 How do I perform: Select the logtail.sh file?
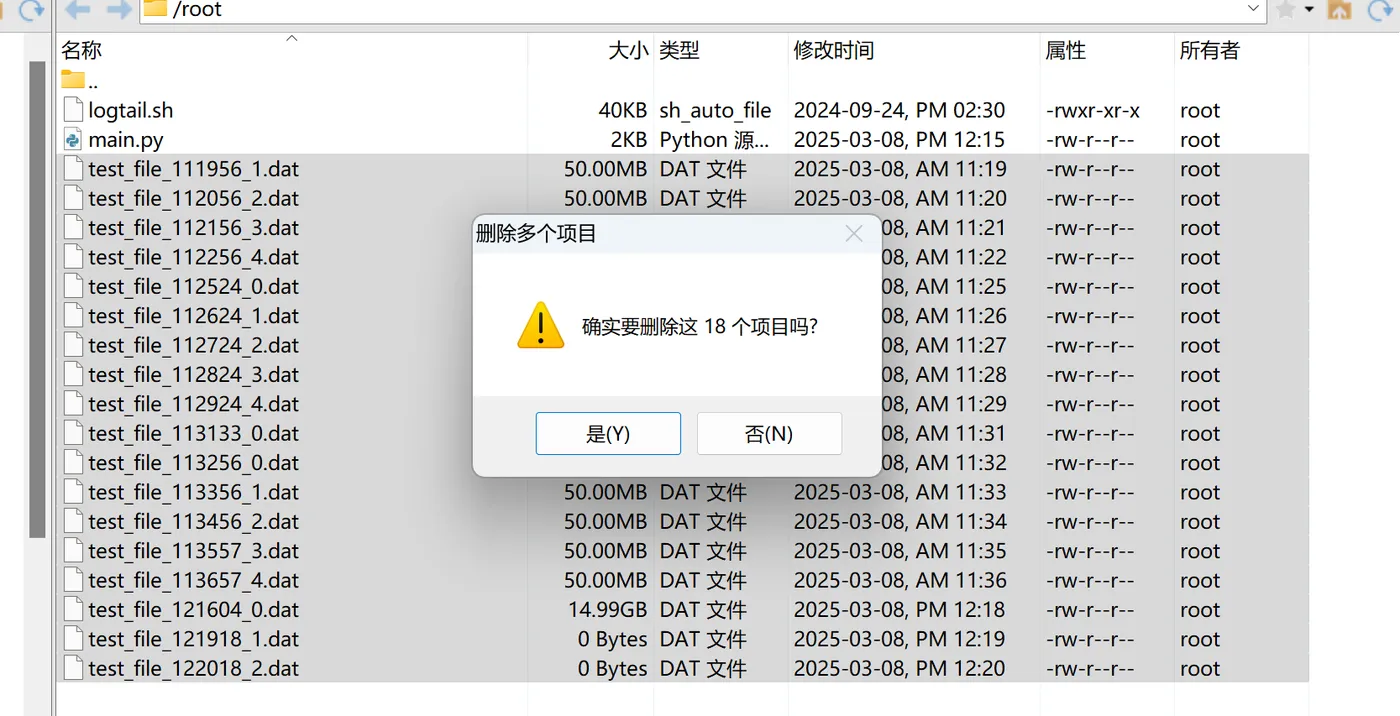point(130,111)
